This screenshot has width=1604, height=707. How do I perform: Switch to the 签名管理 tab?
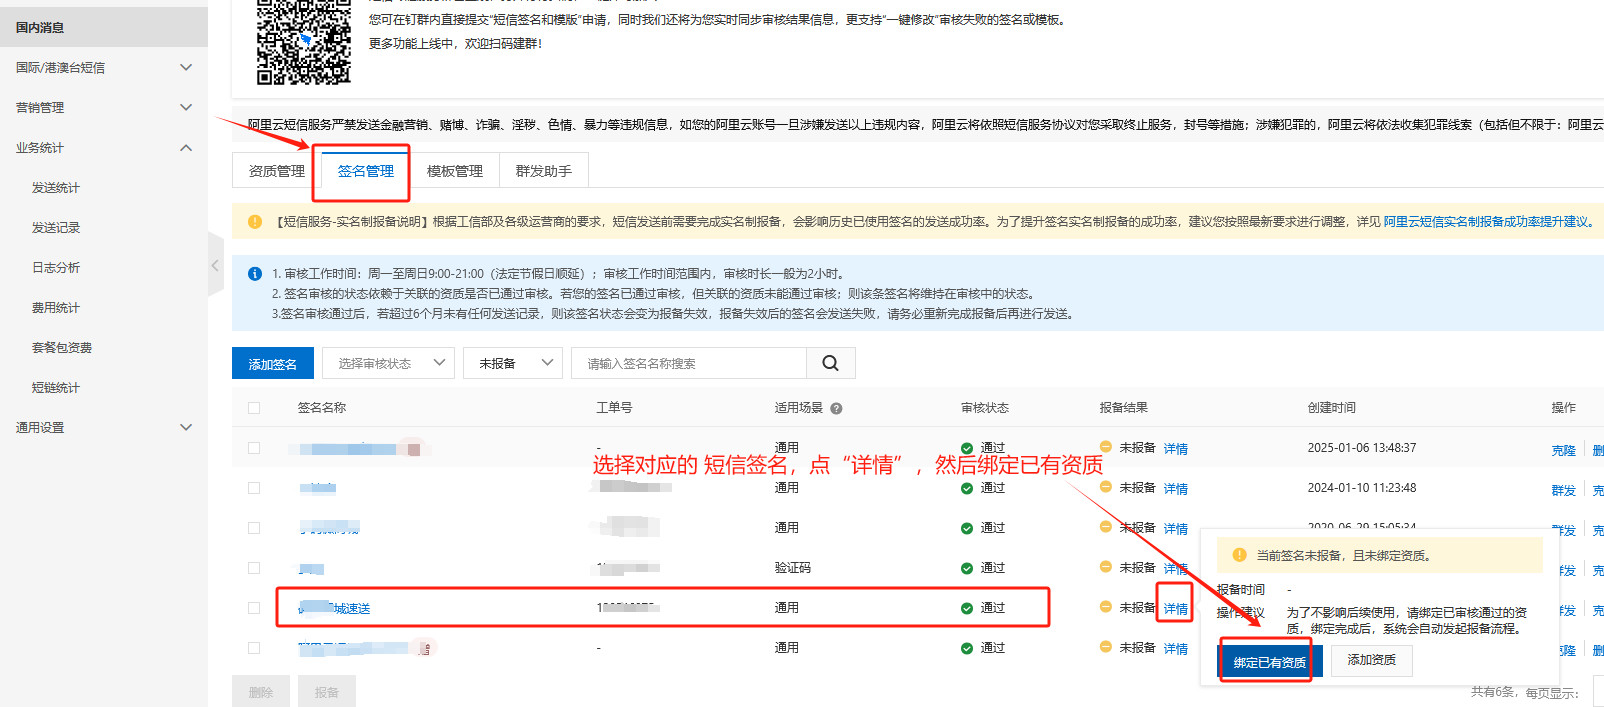coord(366,171)
